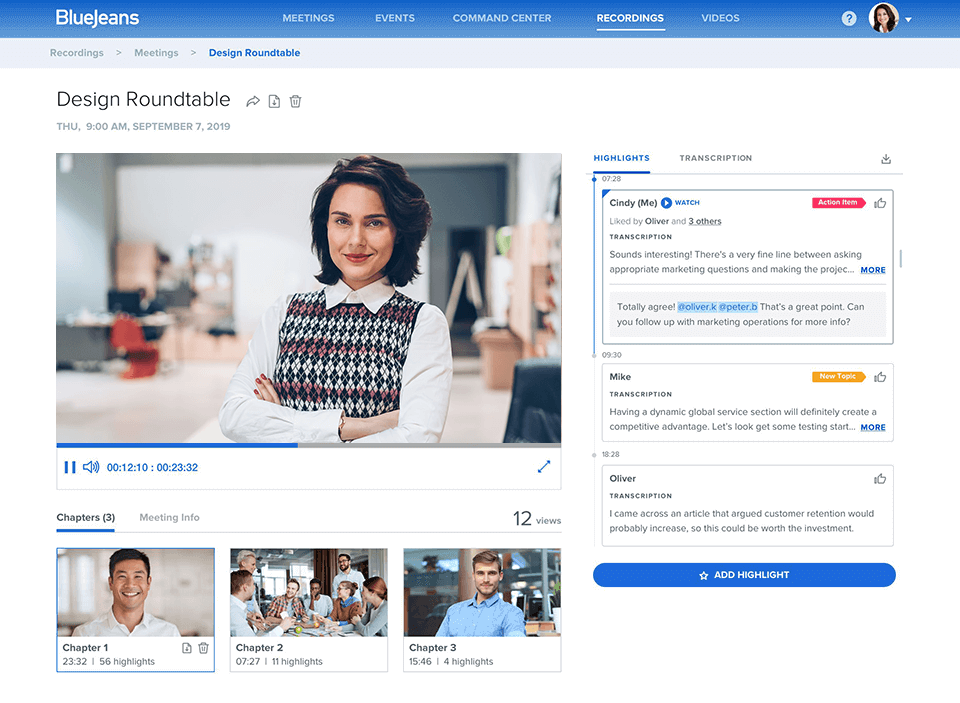Click the Action Item tag
The image size is (960, 703).
[x=838, y=203]
